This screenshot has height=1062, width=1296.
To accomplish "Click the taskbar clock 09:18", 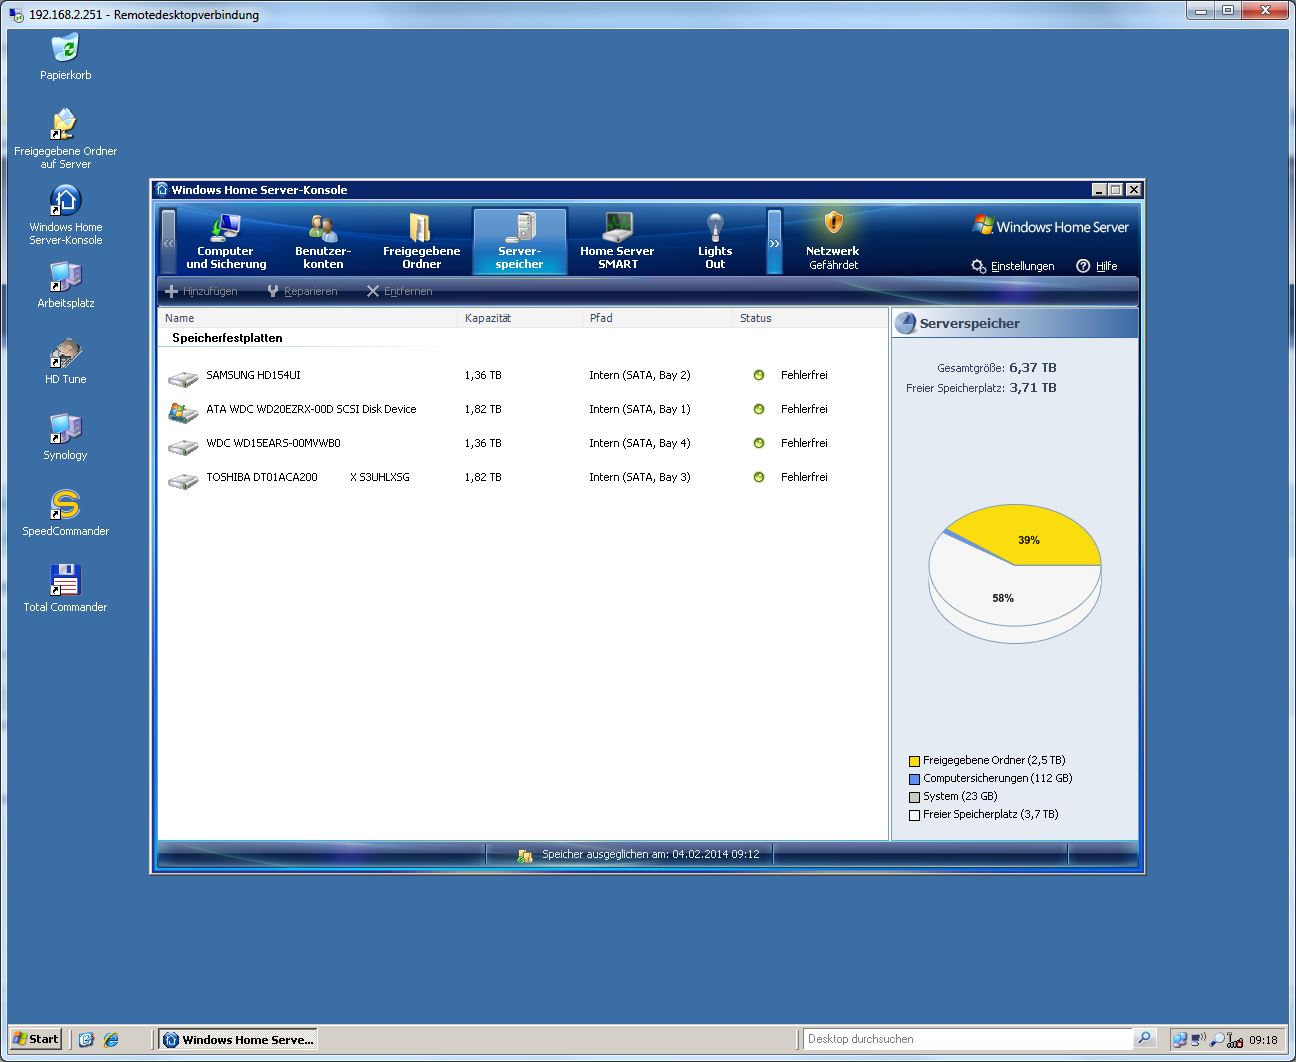I will [x=1263, y=1039].
